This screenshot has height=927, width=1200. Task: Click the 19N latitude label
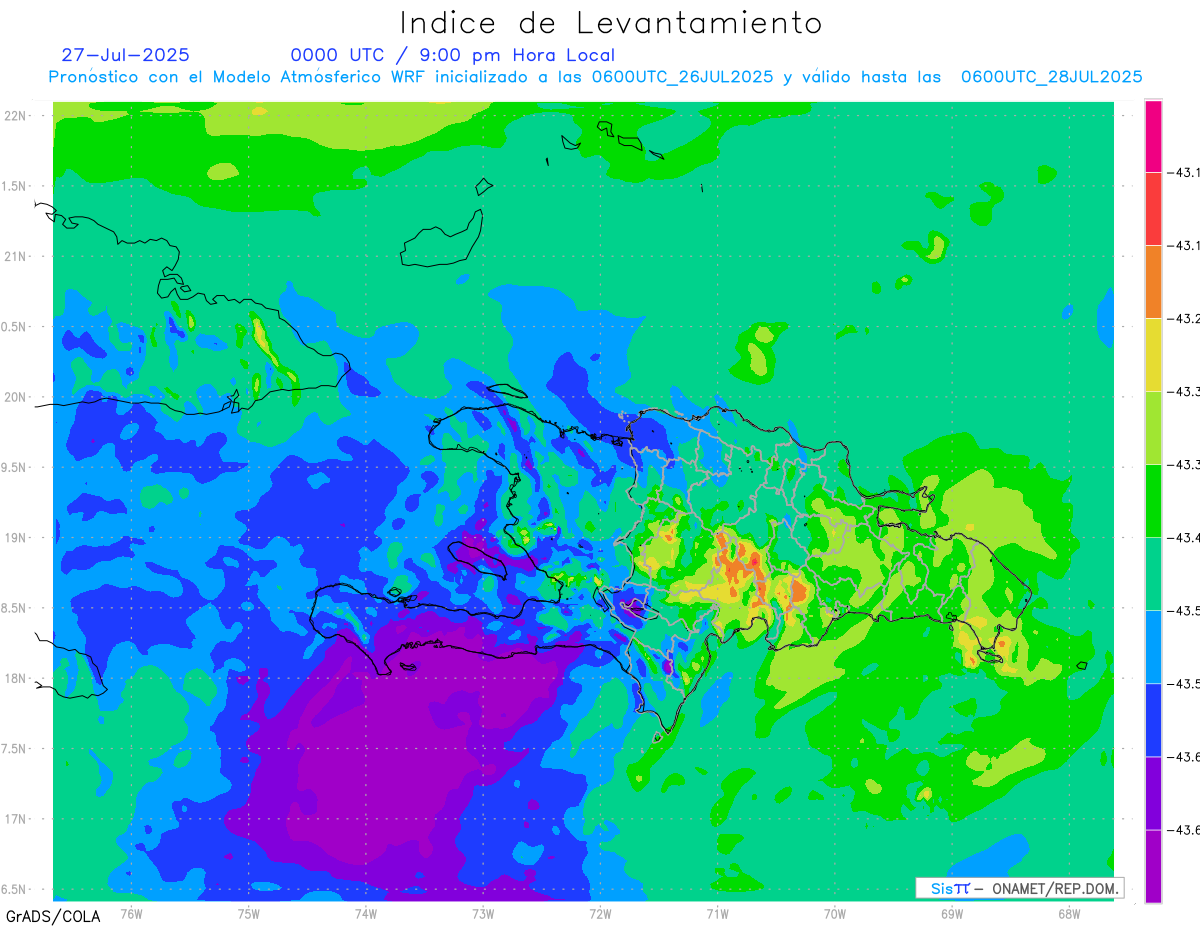pyautogui.click(x=16, y=538)
